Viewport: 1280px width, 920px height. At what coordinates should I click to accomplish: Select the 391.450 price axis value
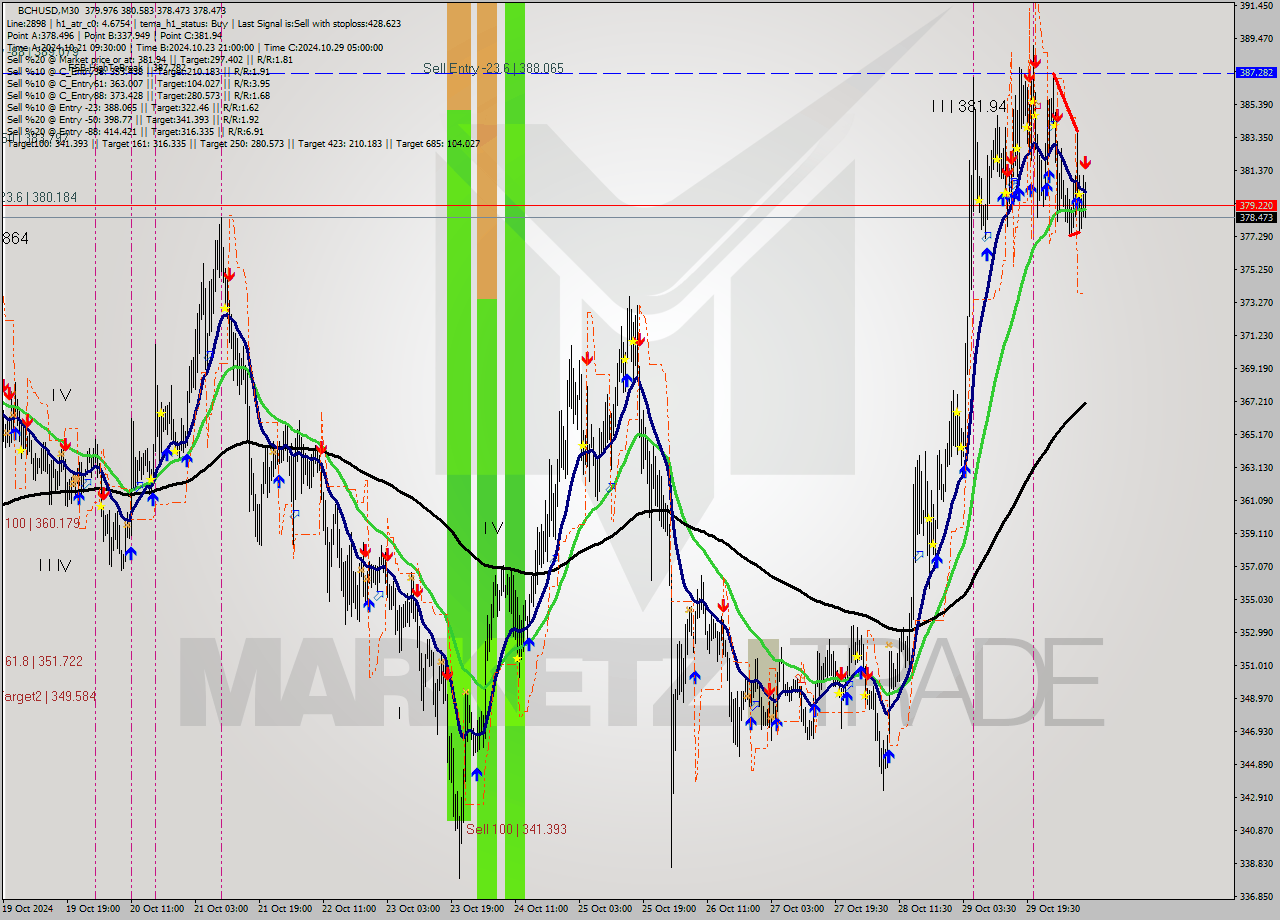point(1256,6)
